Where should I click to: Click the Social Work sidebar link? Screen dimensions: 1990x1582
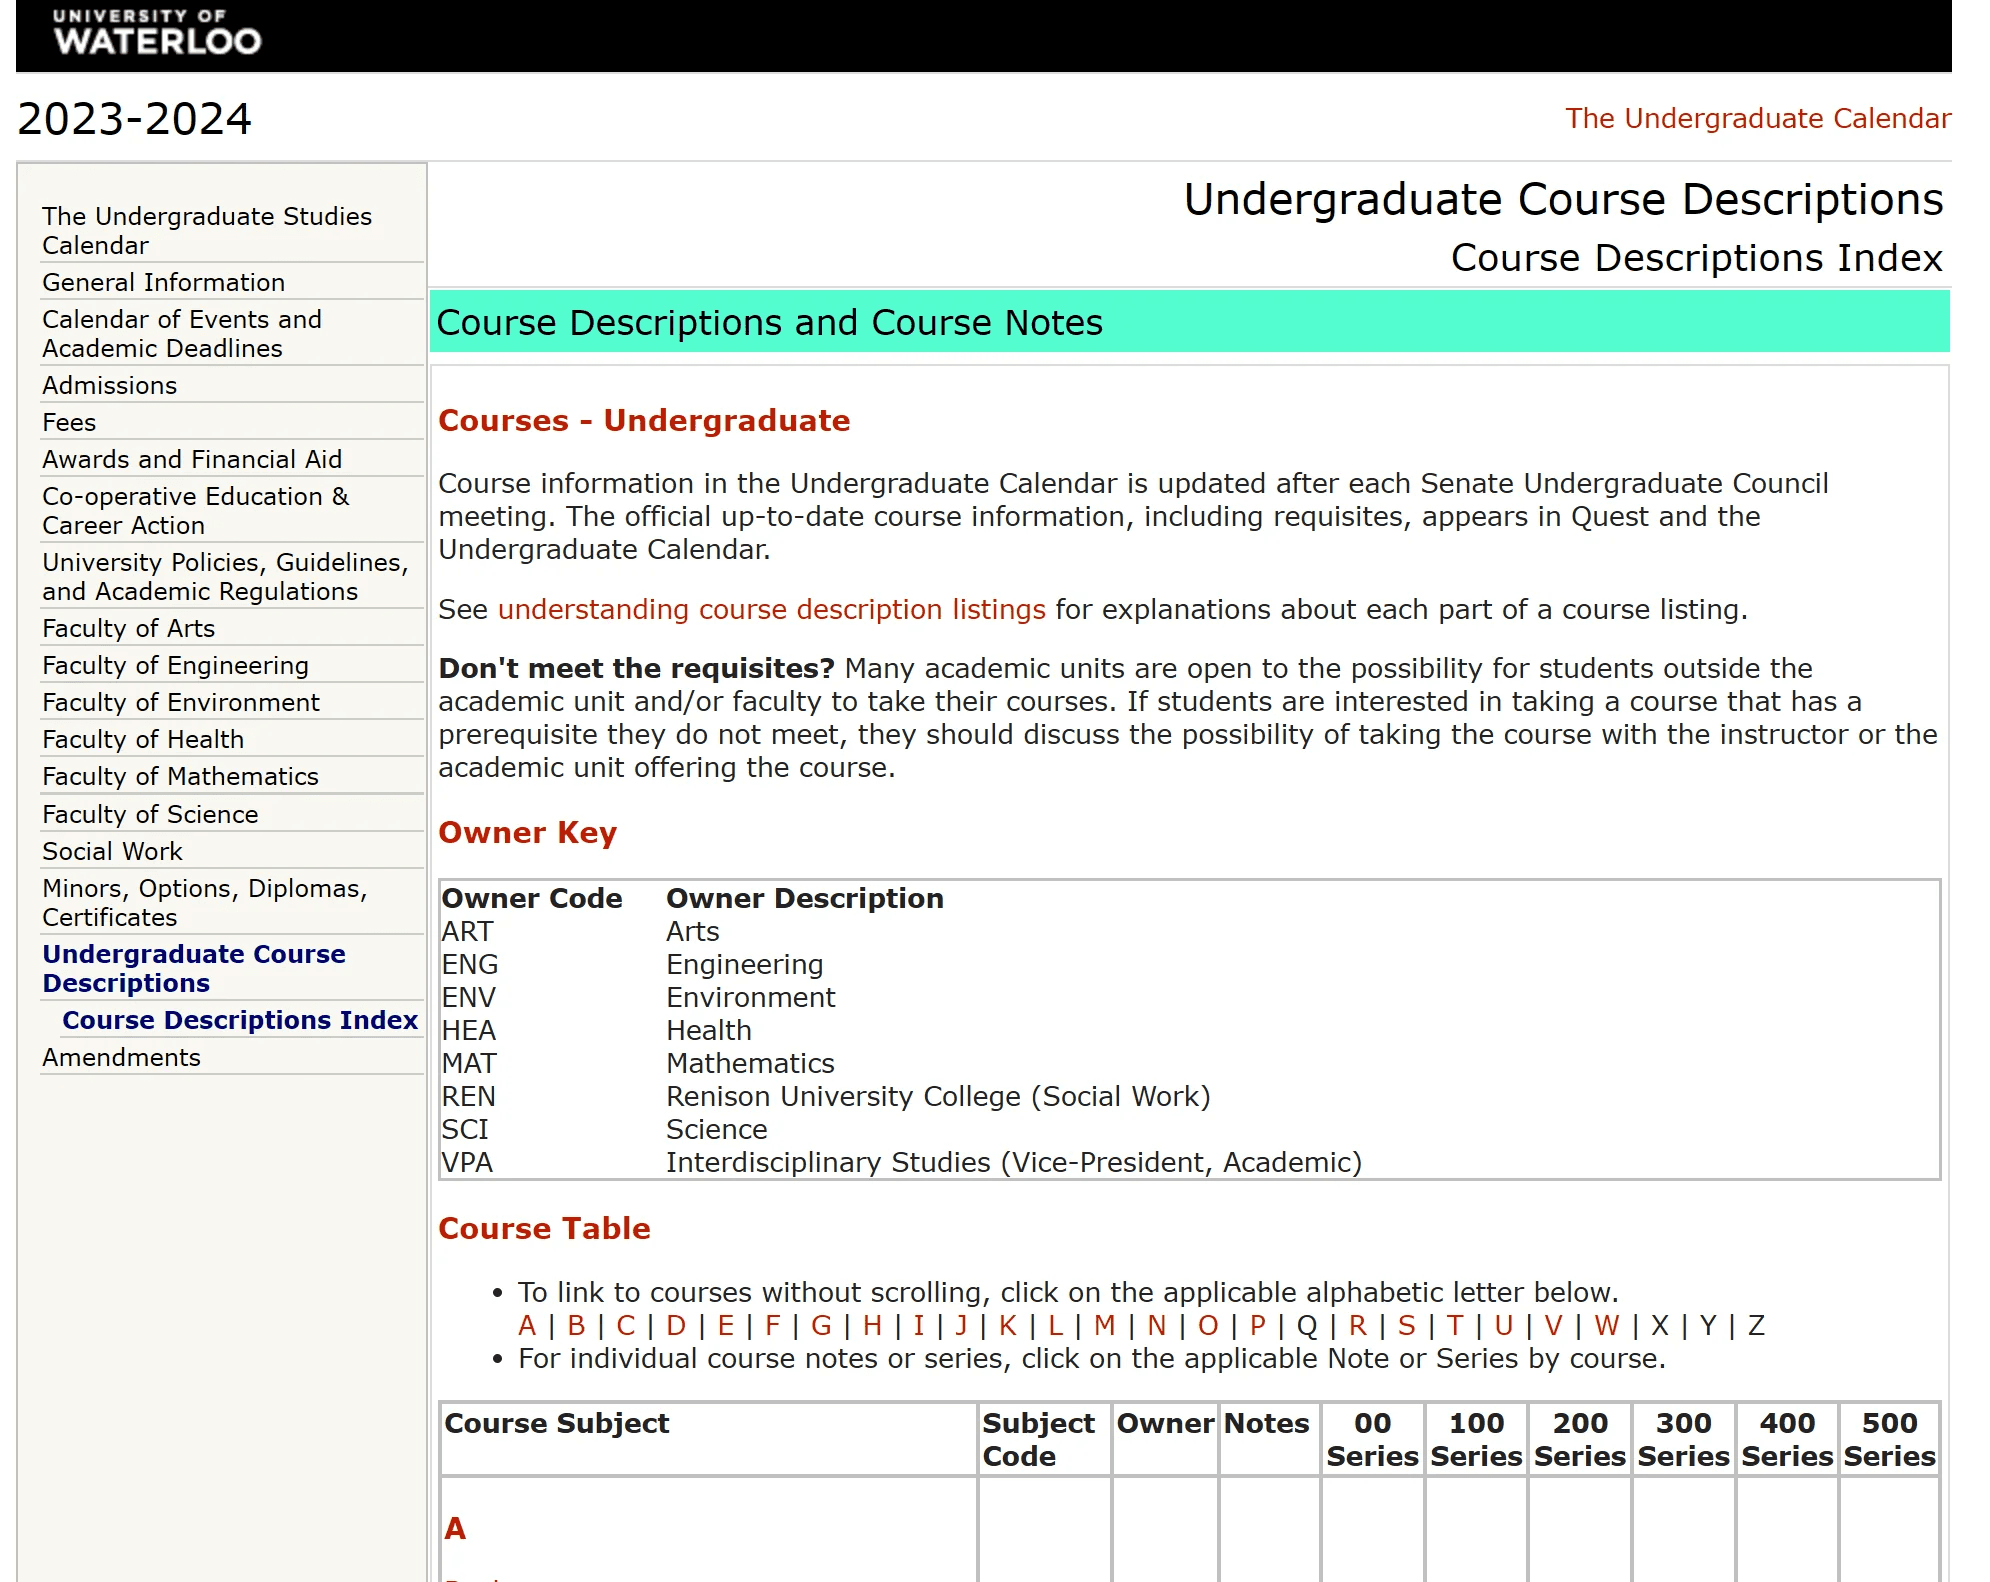pos(112,851)
